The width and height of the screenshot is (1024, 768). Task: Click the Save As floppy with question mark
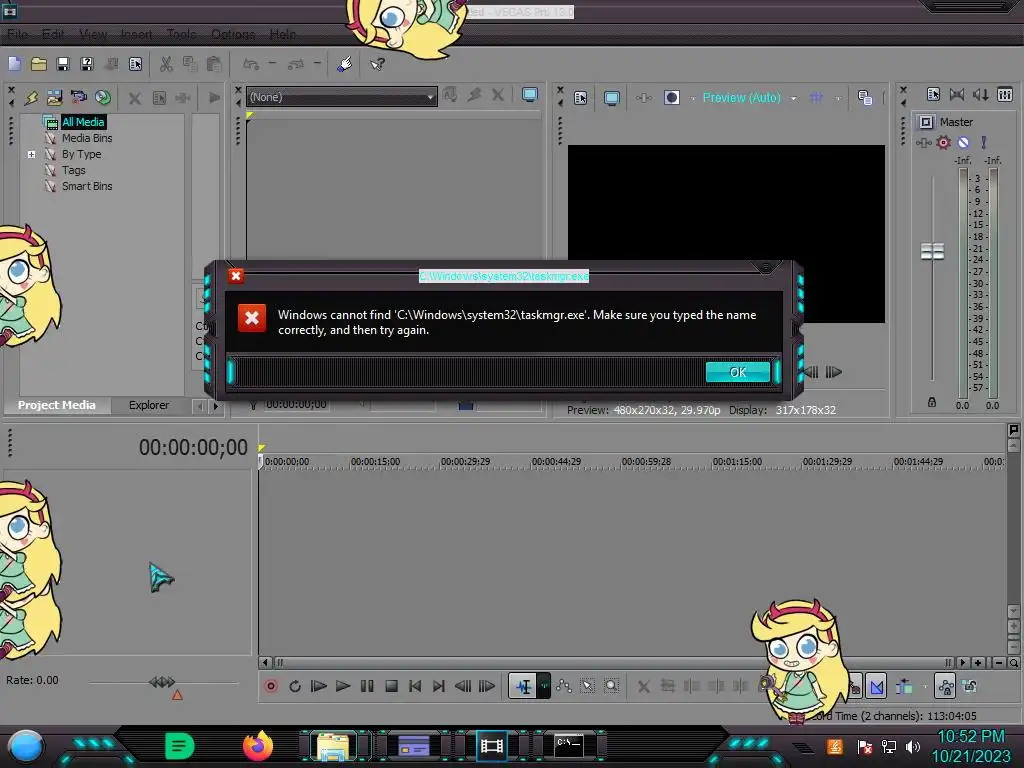pos(87,64)
